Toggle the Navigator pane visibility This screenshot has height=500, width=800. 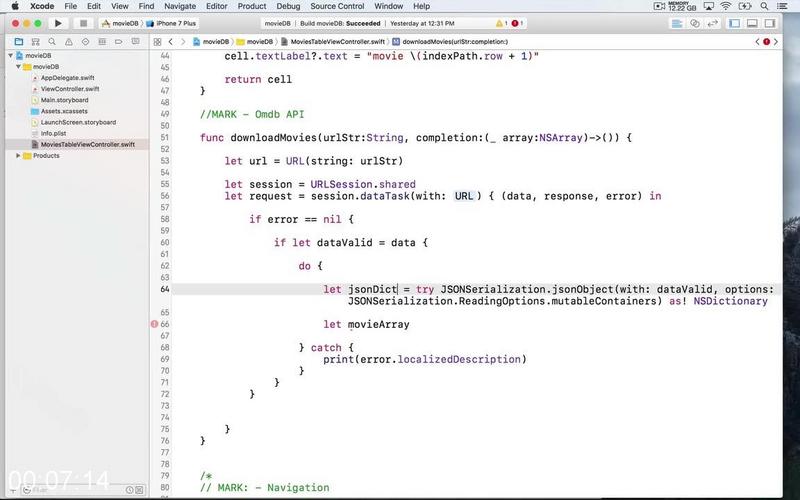coord(734,23)
